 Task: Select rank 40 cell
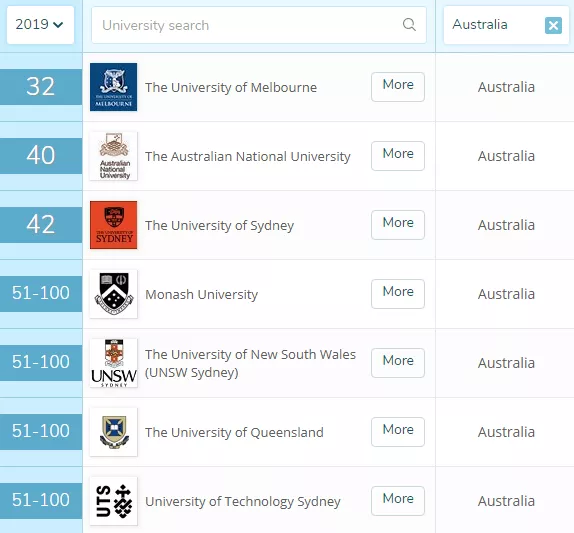point(41,156)
